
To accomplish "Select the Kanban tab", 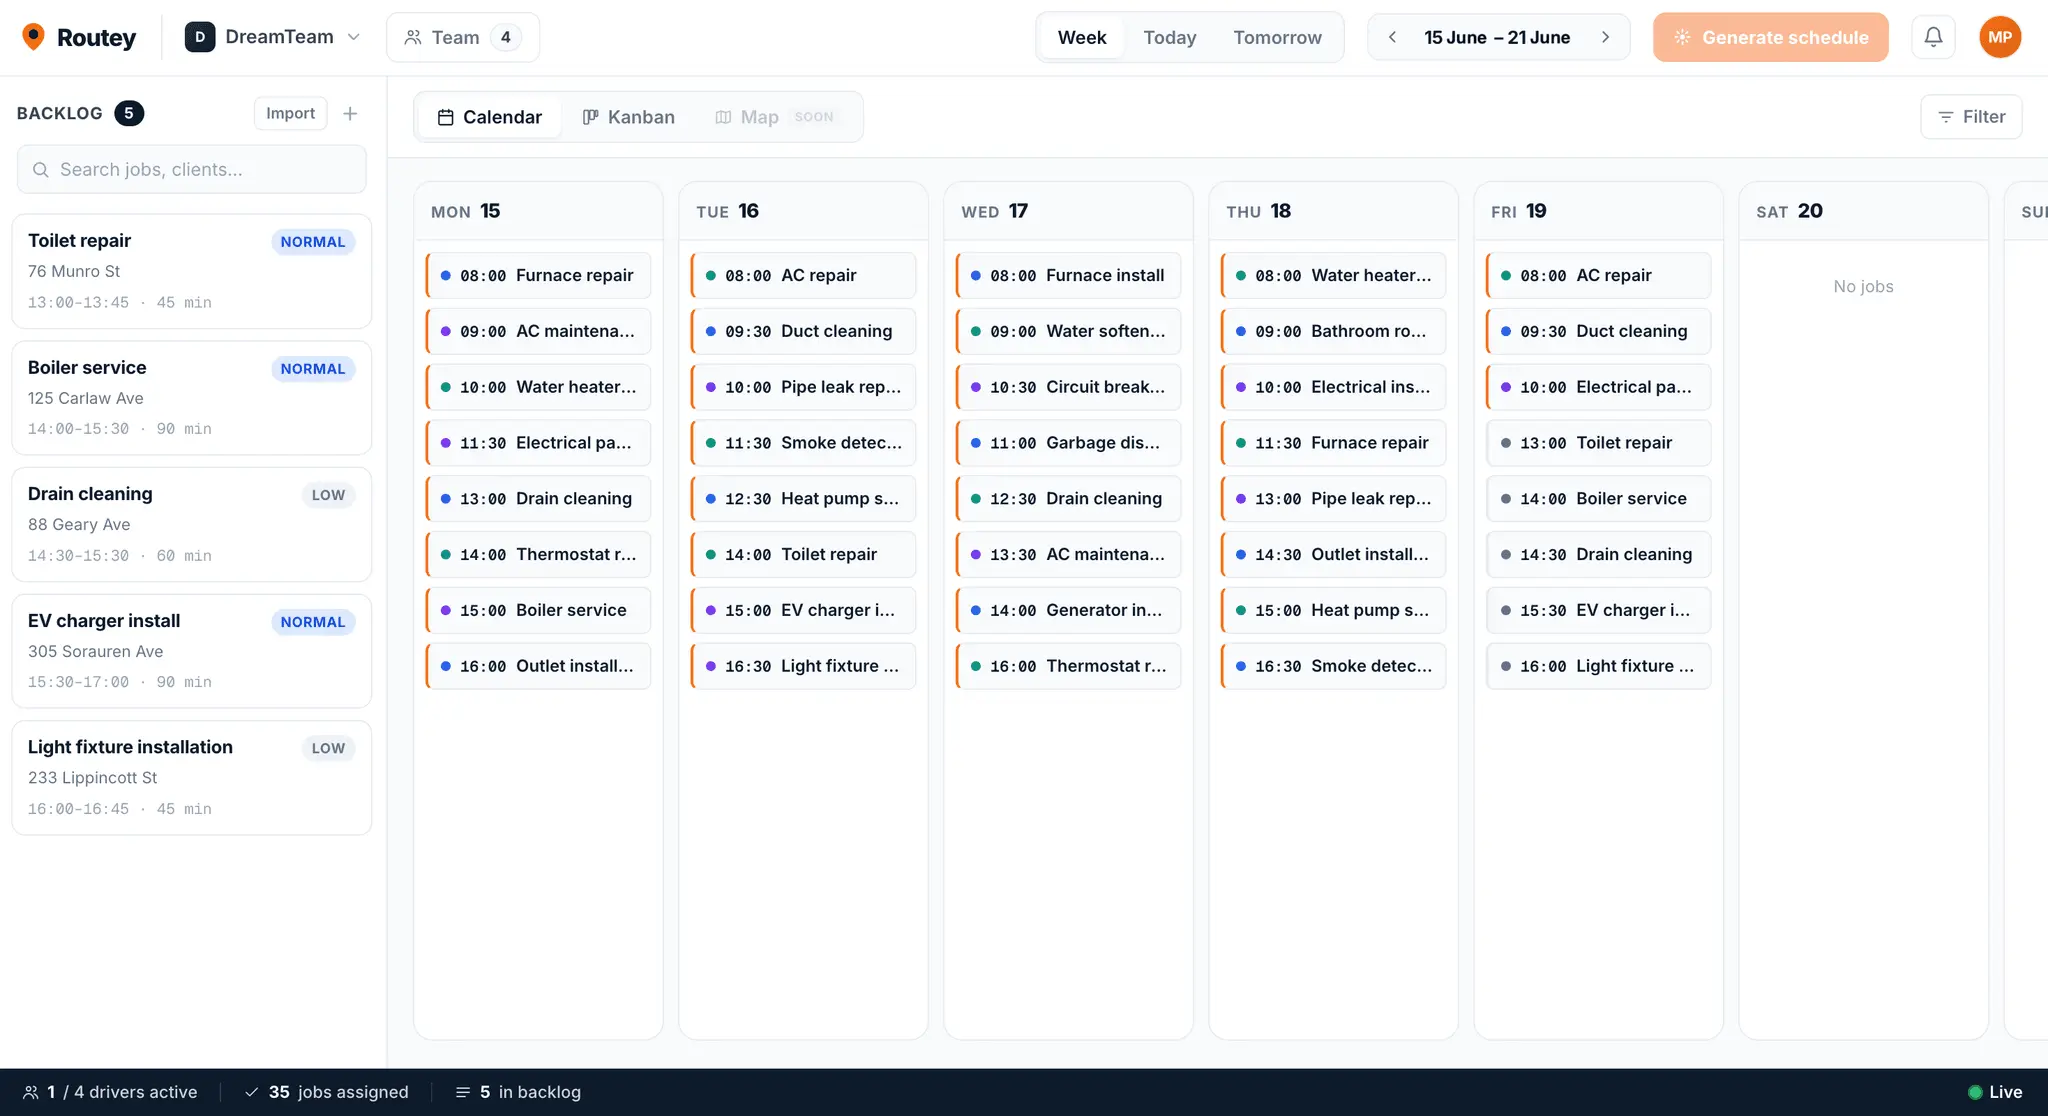I will 629,117.
